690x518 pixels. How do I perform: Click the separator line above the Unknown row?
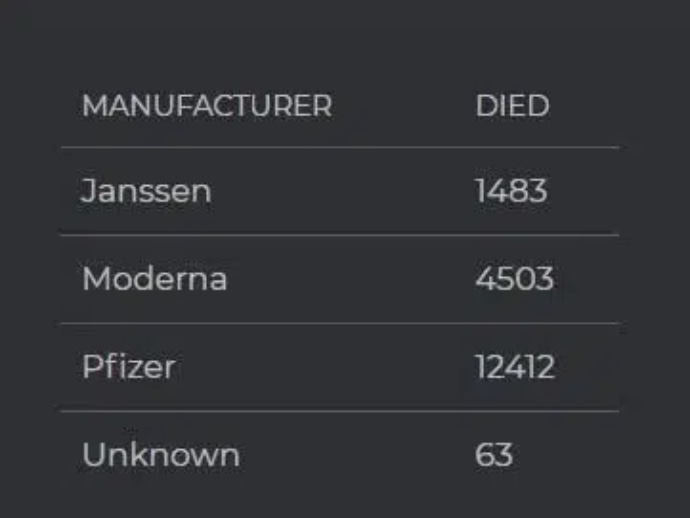coord(340,411)
